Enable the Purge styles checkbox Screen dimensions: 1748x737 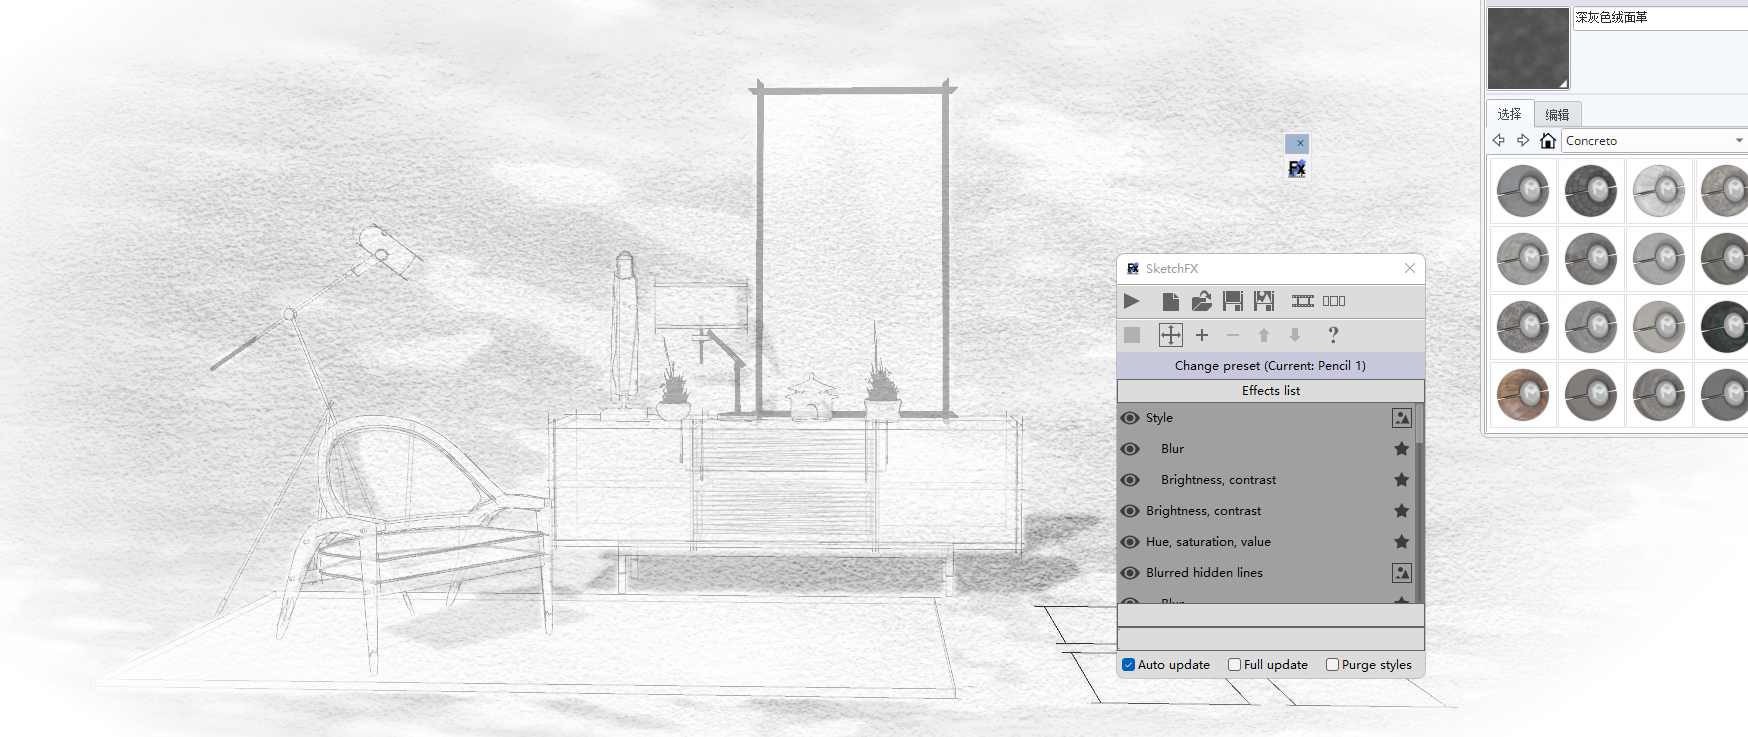[1332, 665]
